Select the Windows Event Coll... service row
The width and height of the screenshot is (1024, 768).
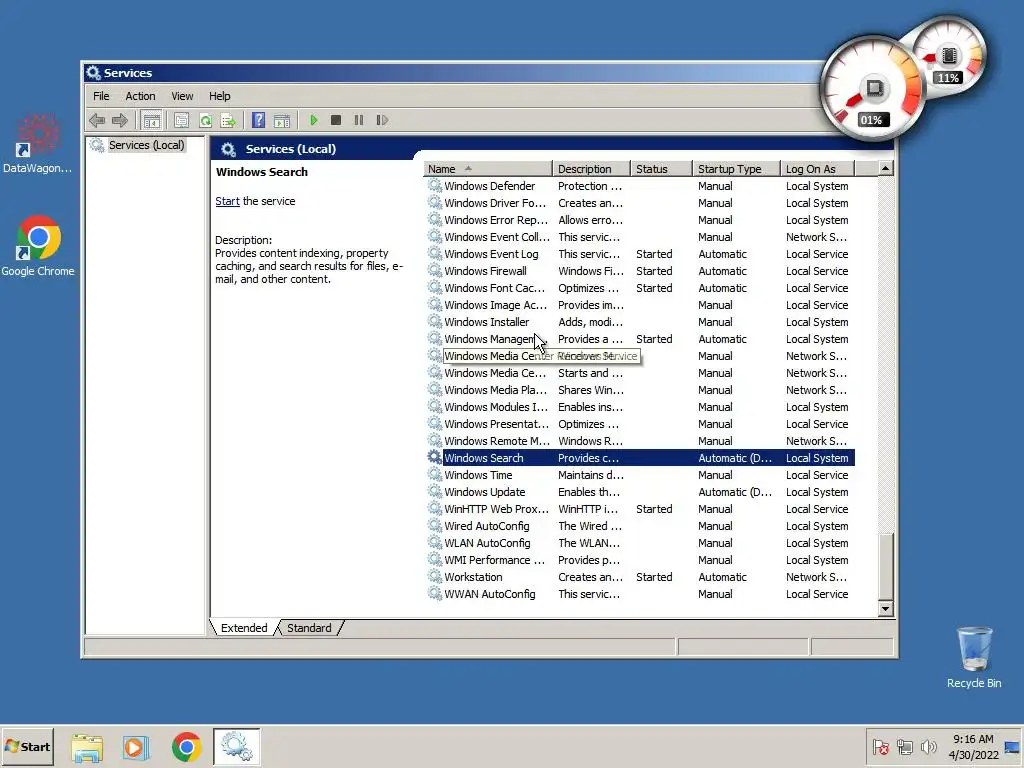(639, 237)
